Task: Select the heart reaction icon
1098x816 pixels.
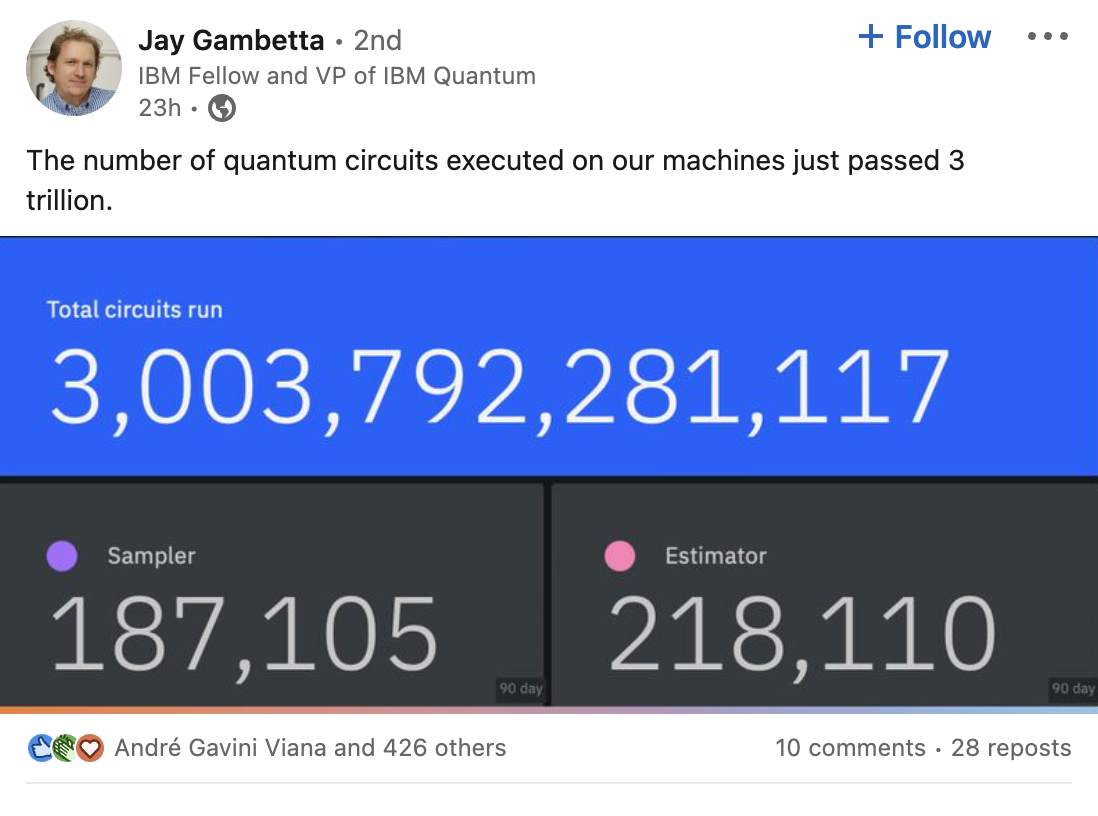Action: point(90,747)
